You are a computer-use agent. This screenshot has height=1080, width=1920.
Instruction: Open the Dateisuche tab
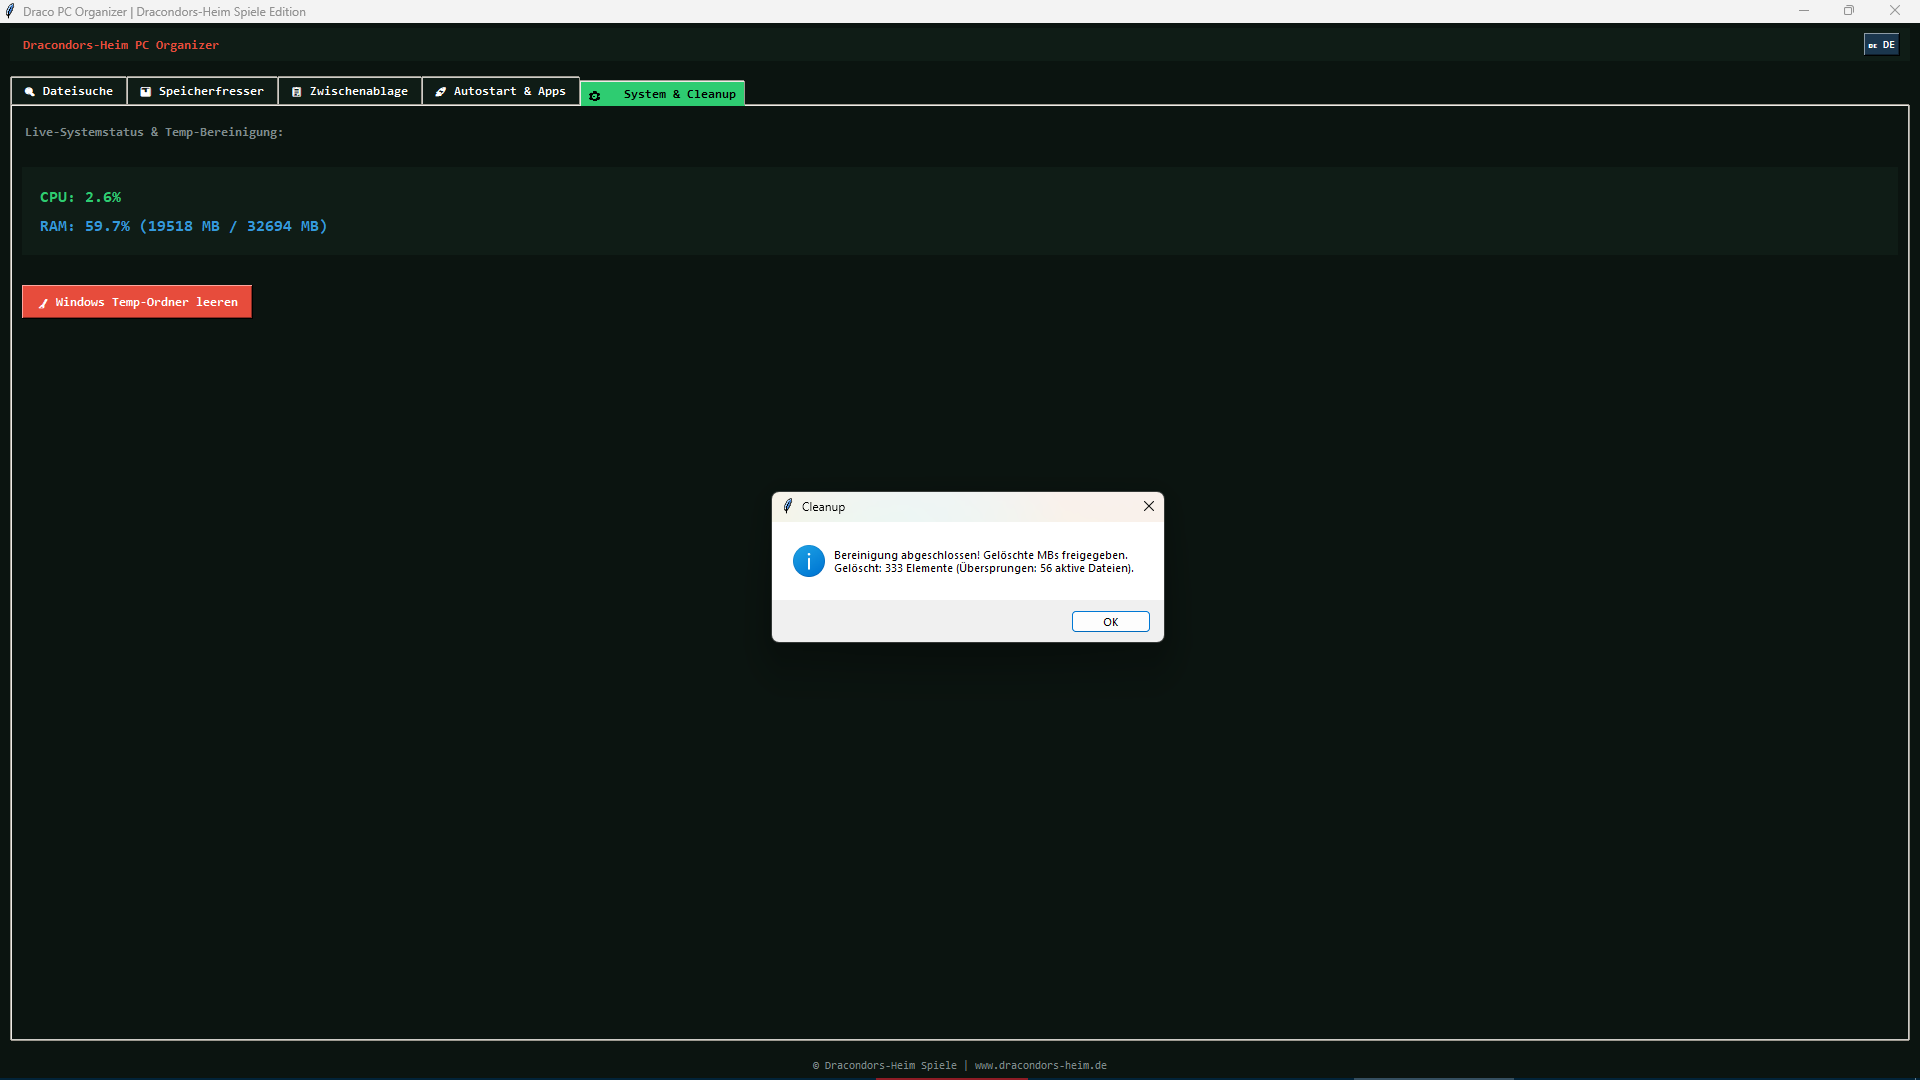(x=69, y=91)
